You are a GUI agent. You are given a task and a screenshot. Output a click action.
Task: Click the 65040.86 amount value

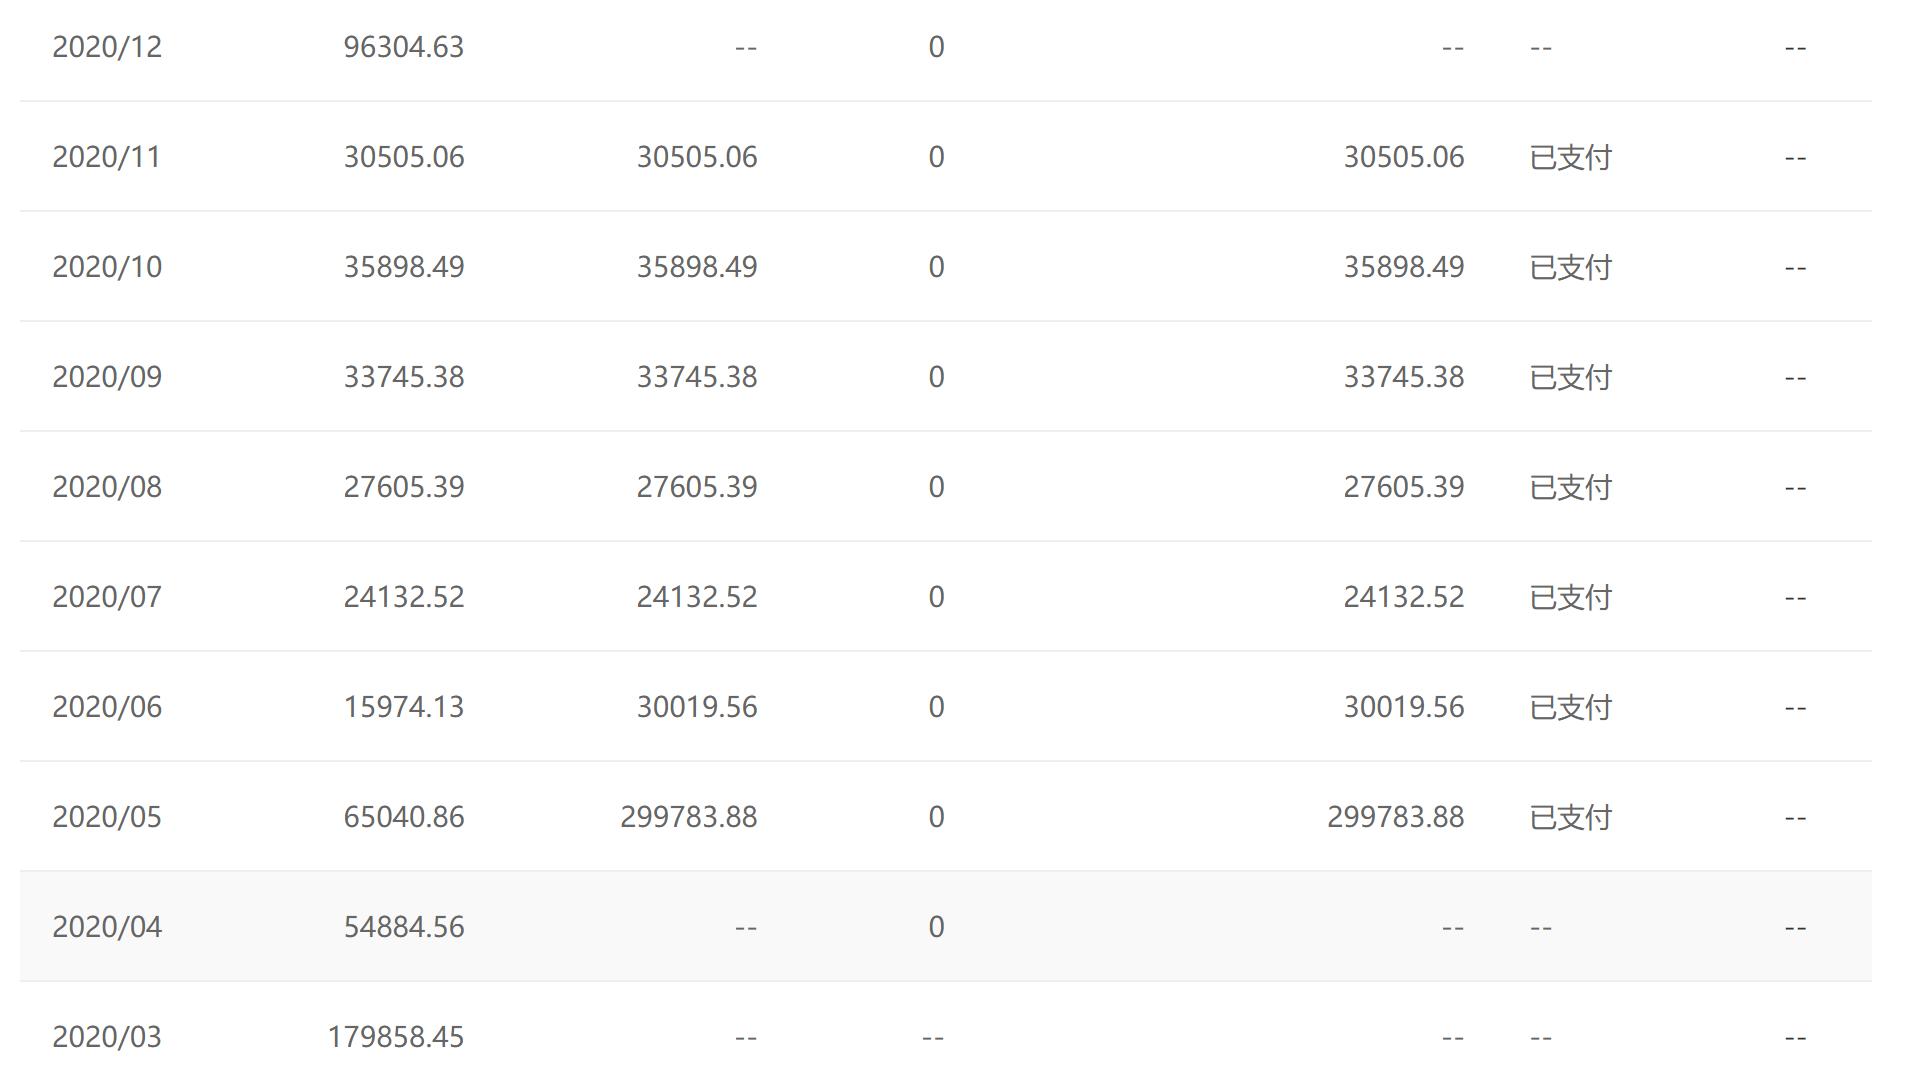pos(403,817)
